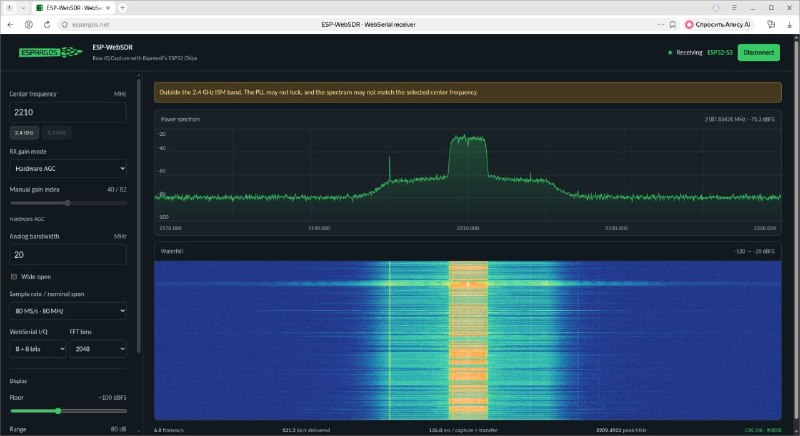Click the narrow spike left of the main peak
Screen dimensions: 800x436
coord(390,168)
